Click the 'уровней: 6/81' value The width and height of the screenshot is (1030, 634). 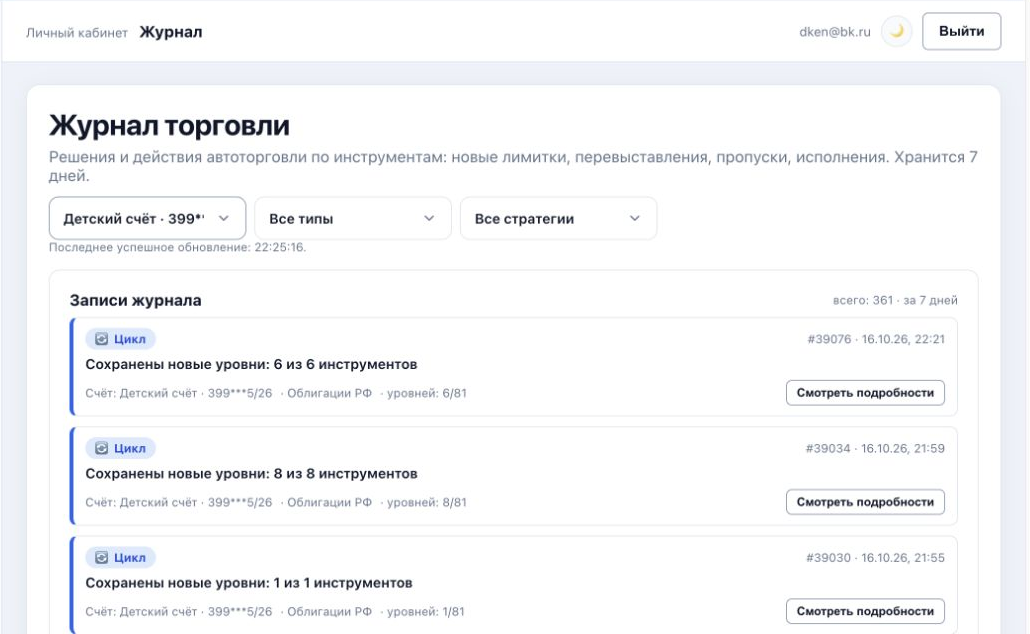pyautogui.click(x=426, y=393)
